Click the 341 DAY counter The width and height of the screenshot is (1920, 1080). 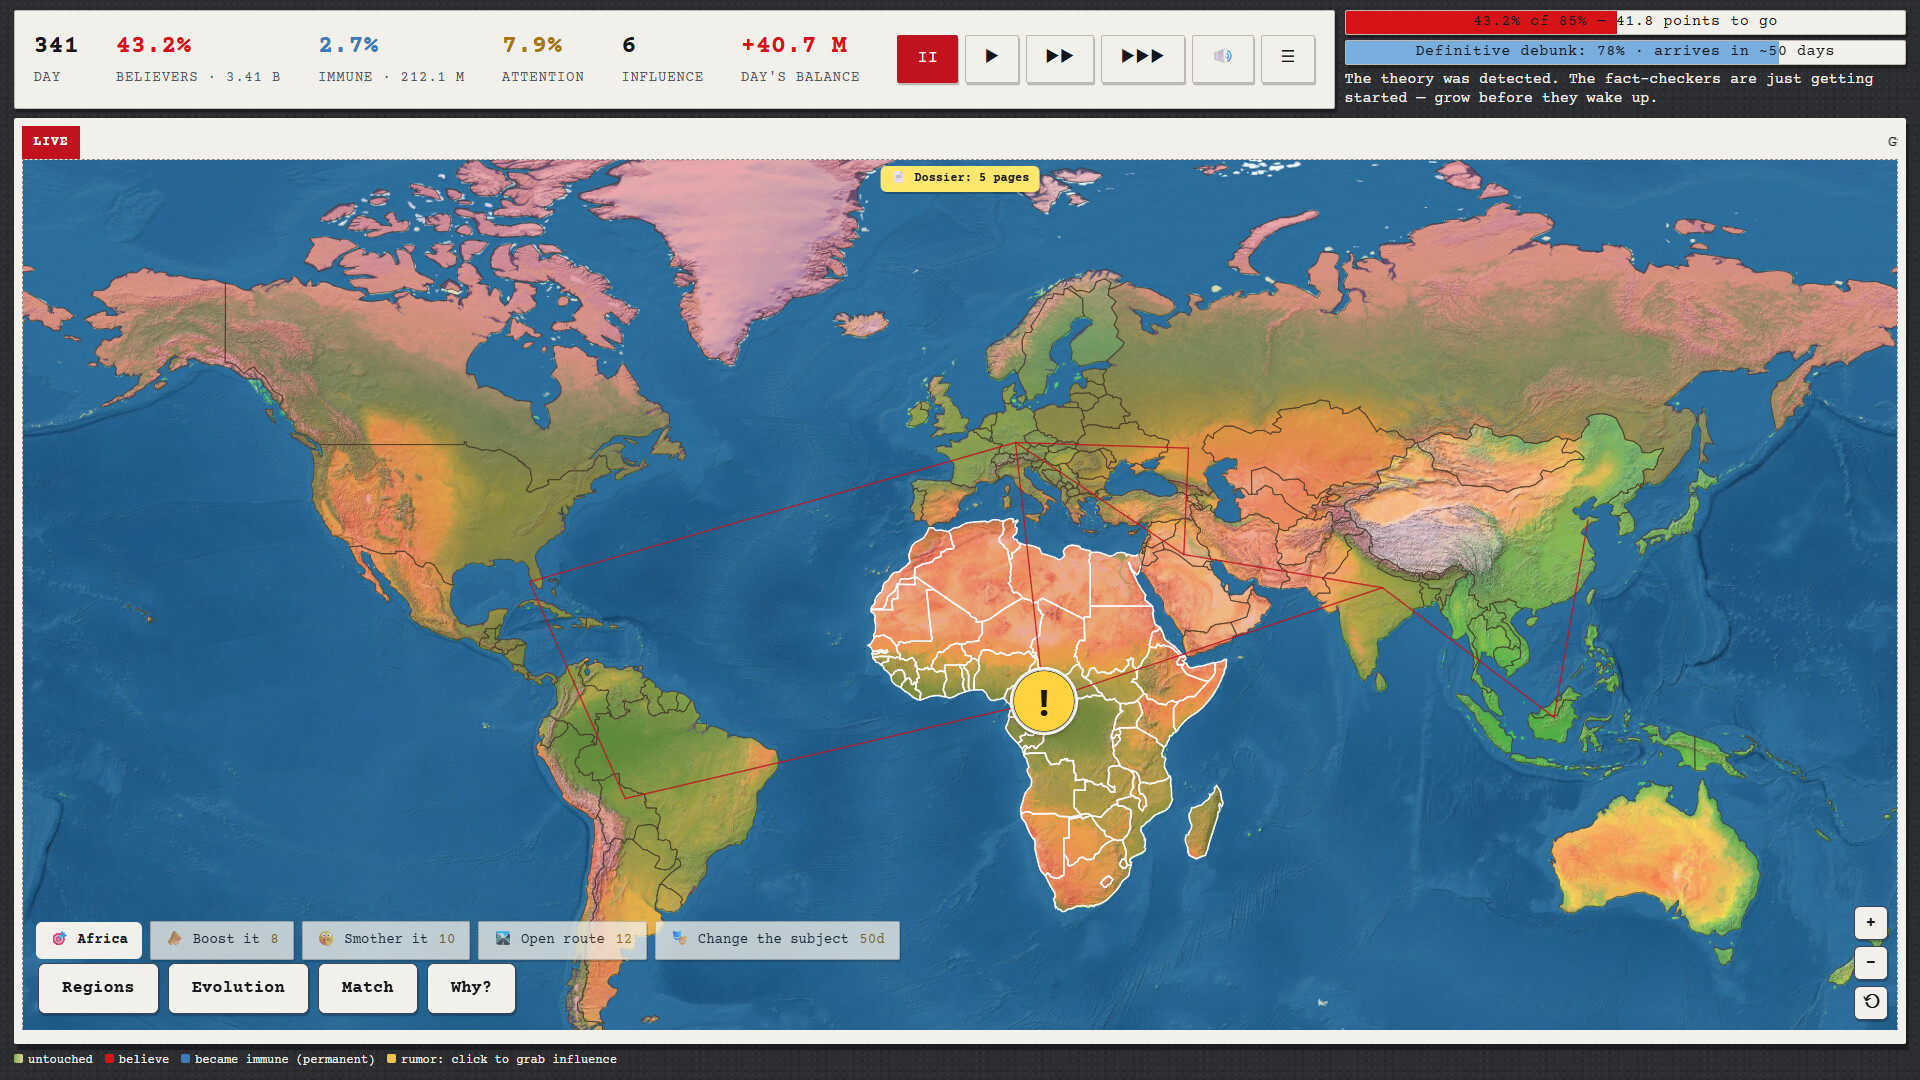(x=56, y=59)
